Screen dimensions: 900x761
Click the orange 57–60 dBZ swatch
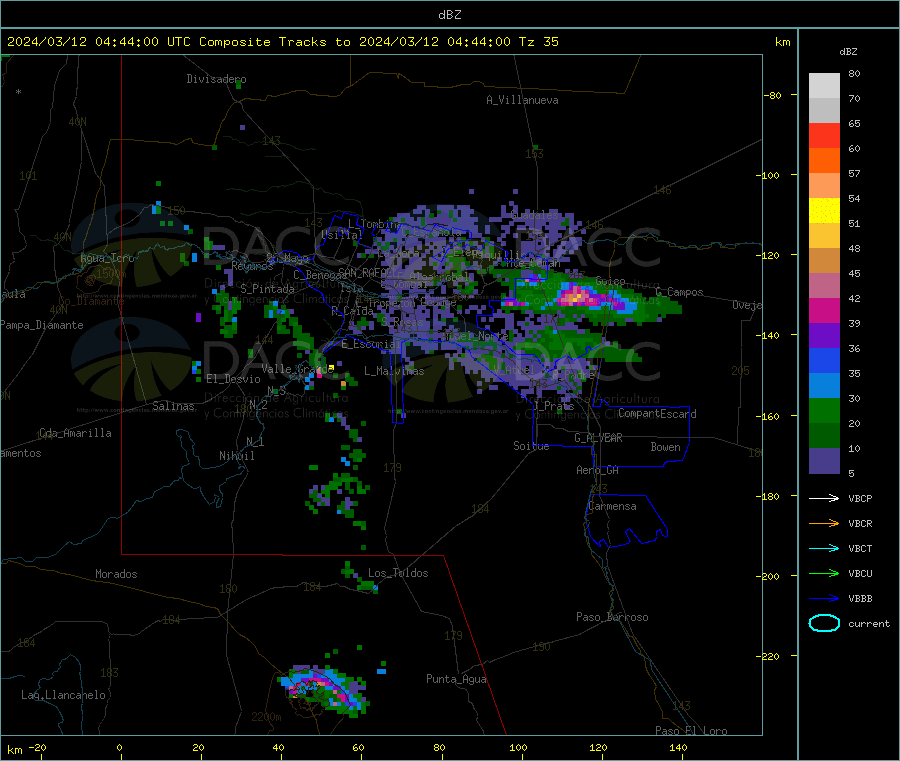pos(824,161)
